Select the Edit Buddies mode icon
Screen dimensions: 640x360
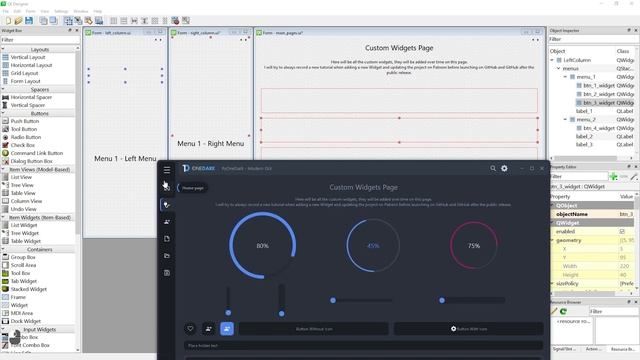pyautogui.click(x=89, y=20)
